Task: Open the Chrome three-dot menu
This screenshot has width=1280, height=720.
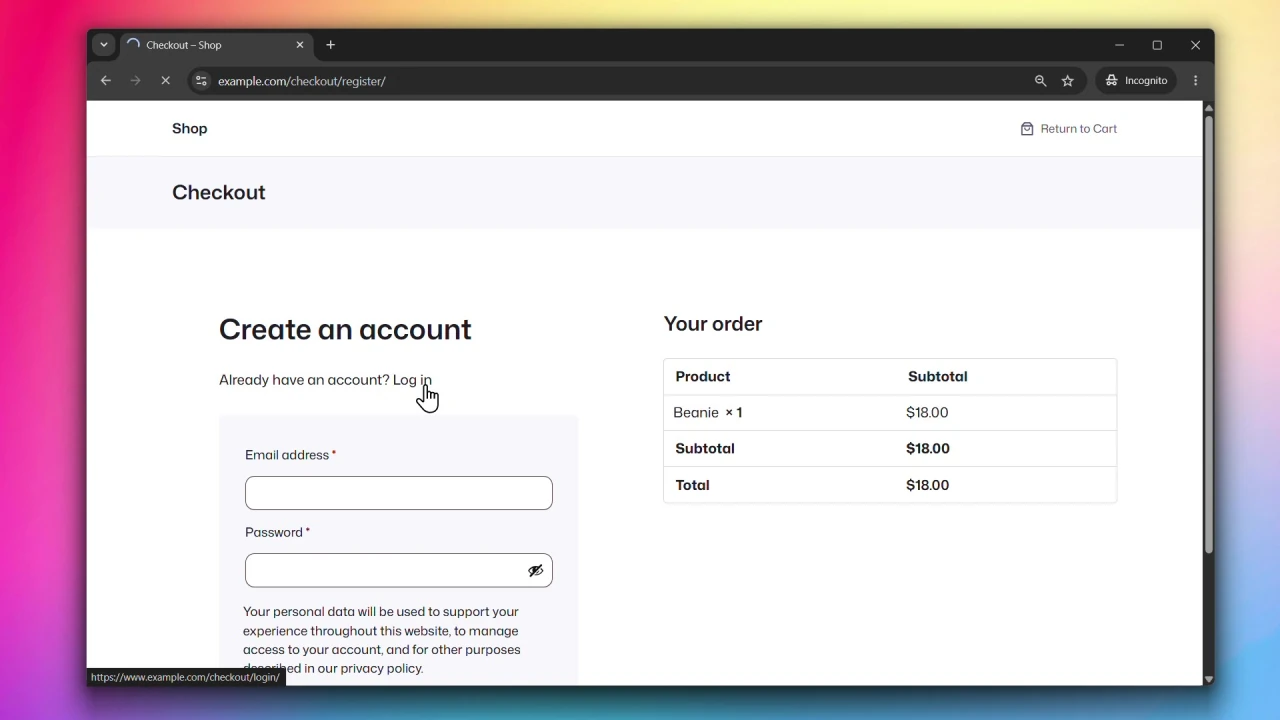Action: click(x=1196, y=81)
